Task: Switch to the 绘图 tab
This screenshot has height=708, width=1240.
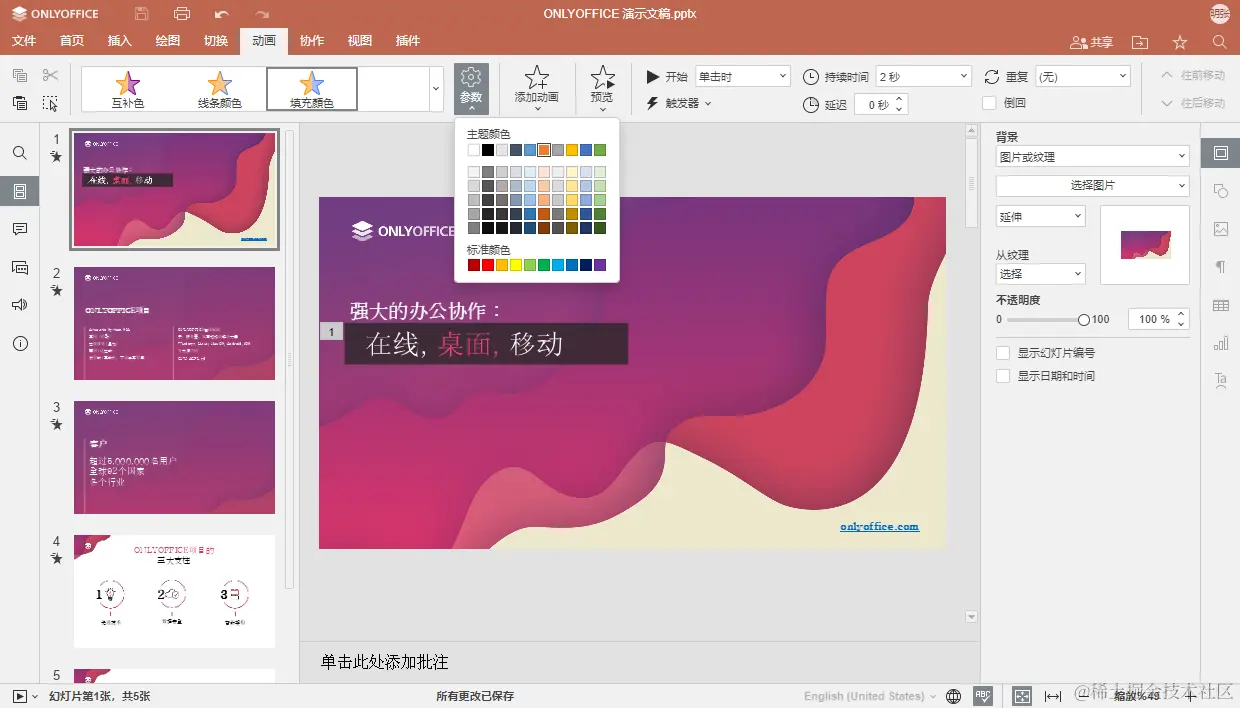Action: coord(168,42)
